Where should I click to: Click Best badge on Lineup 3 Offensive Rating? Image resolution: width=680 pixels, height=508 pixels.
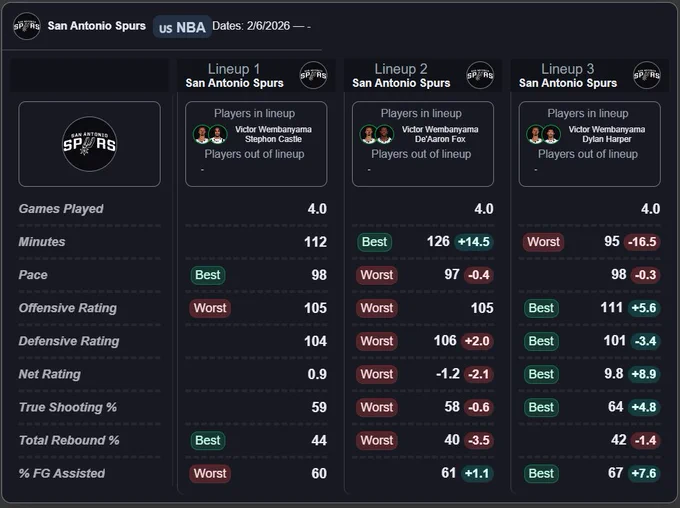[x=541, y=308]
